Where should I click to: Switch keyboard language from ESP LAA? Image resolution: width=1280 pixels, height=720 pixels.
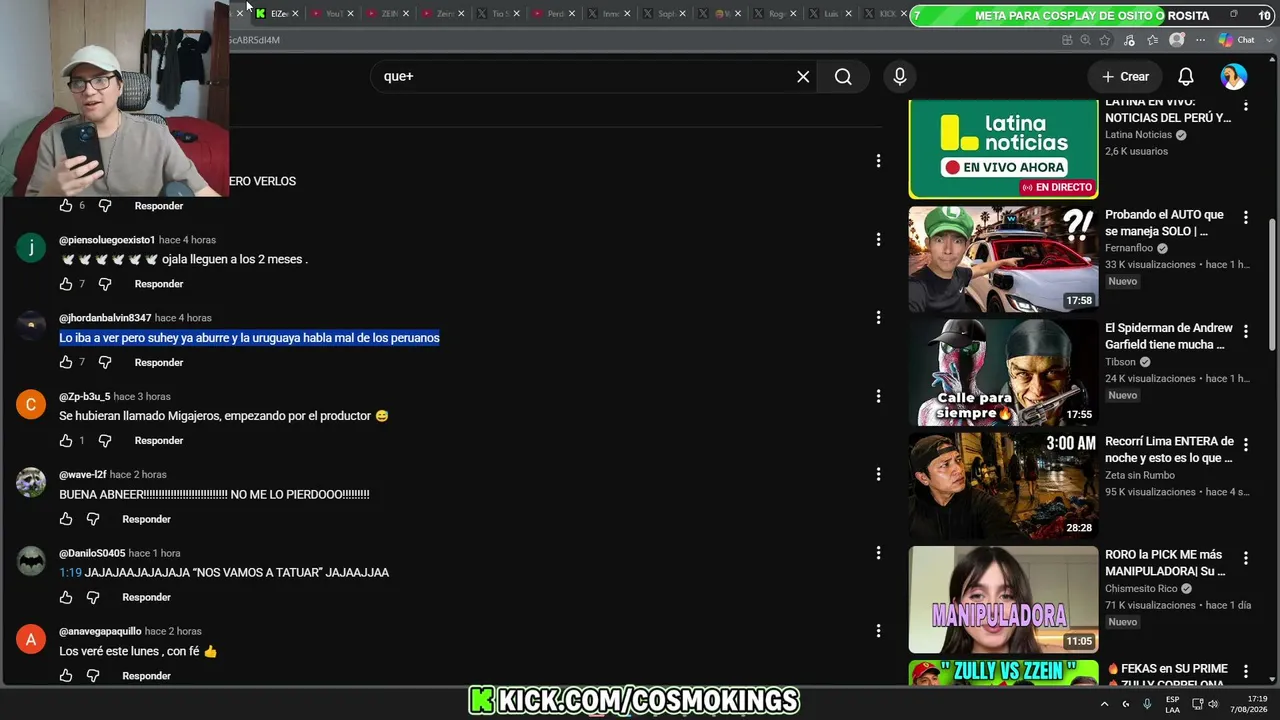(1173, 704)
